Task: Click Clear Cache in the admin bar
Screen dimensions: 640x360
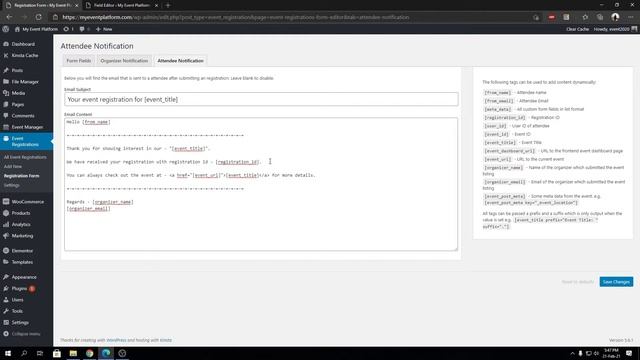Action: 578,29
